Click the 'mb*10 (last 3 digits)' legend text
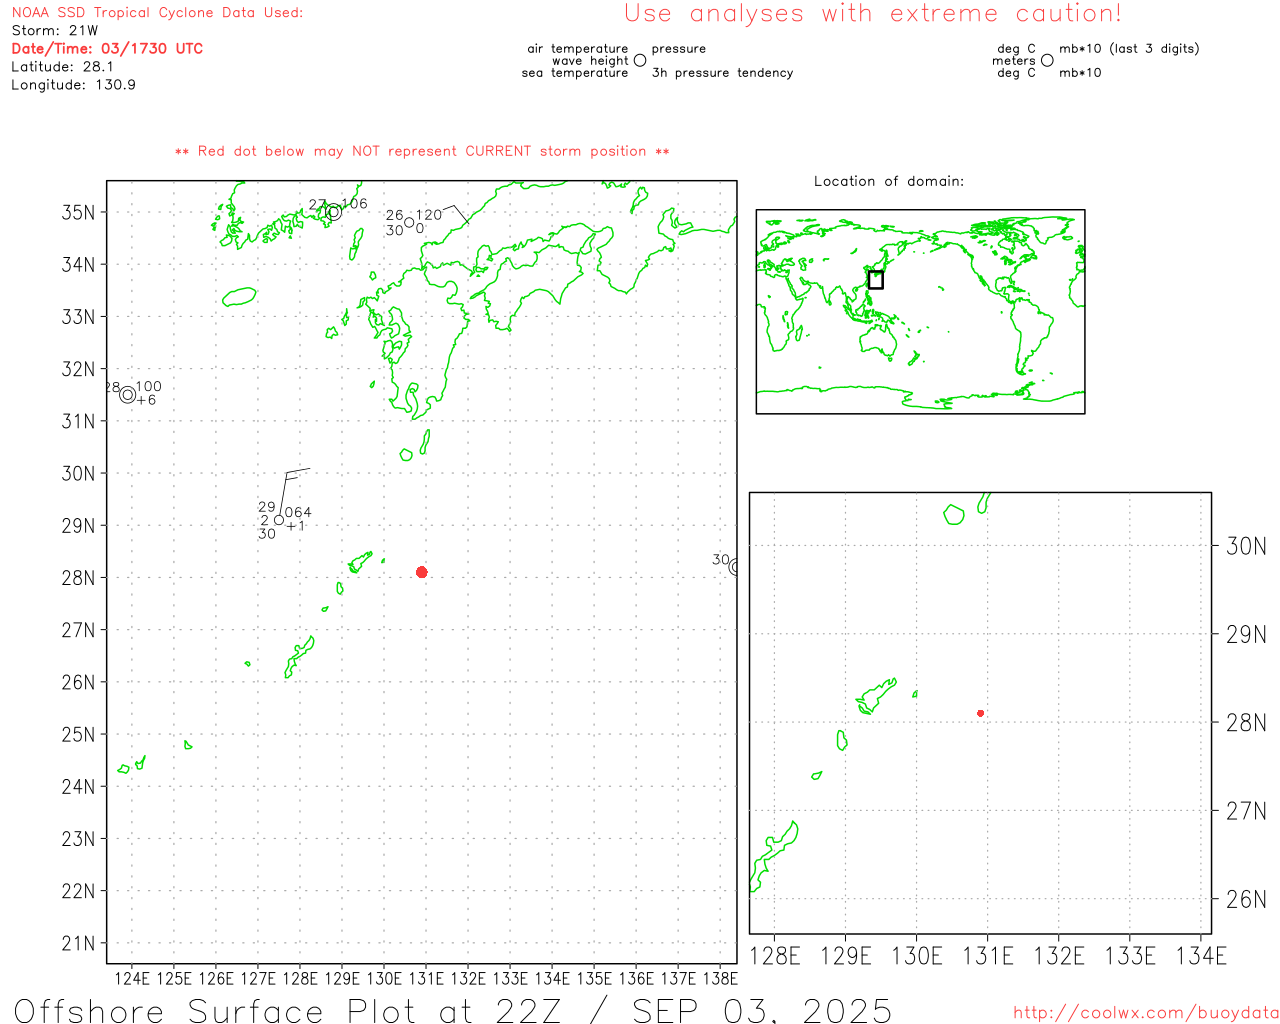Screen dimensions: 1280x1024 tap(1129, 49)
